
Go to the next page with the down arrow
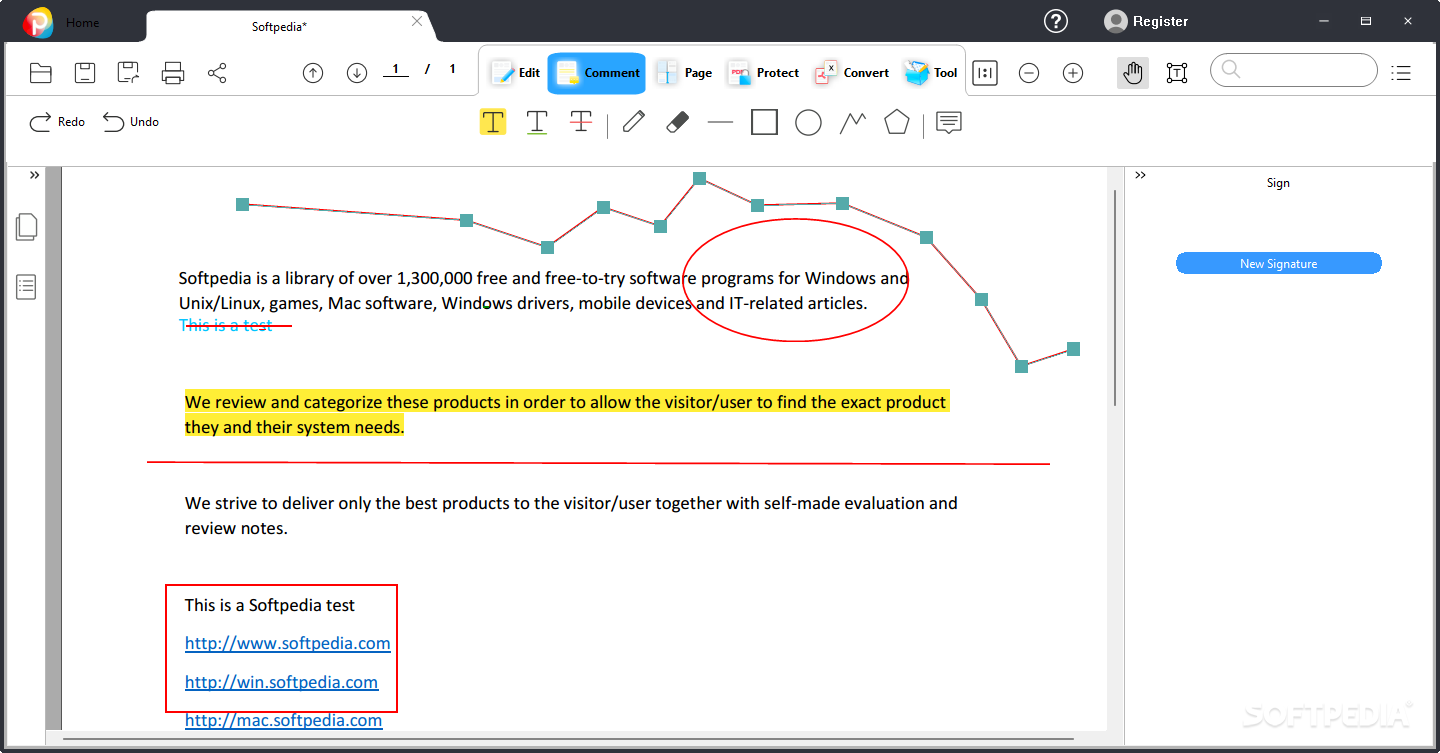pyautogui.click(x=357, y=72)
